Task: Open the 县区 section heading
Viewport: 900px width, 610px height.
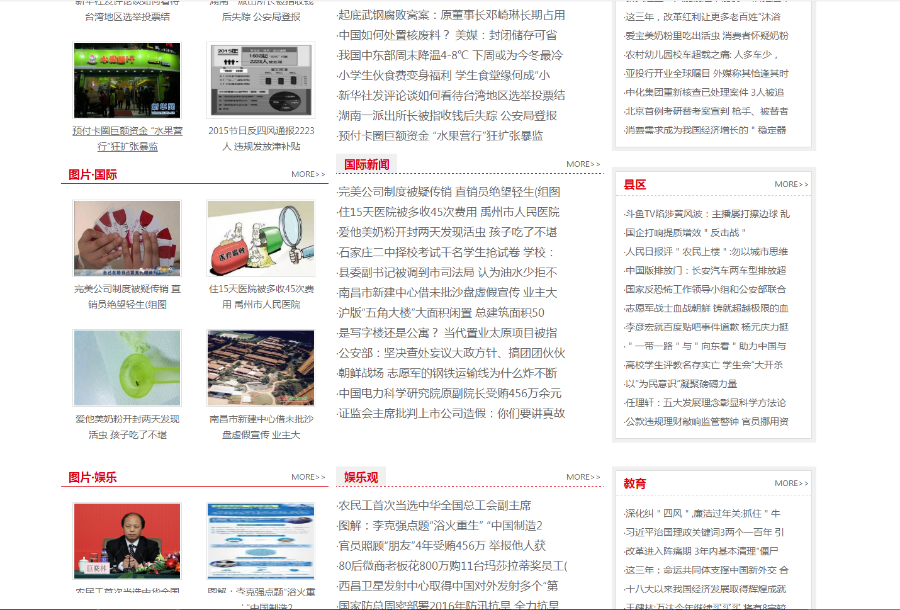Action: (635, 185)
